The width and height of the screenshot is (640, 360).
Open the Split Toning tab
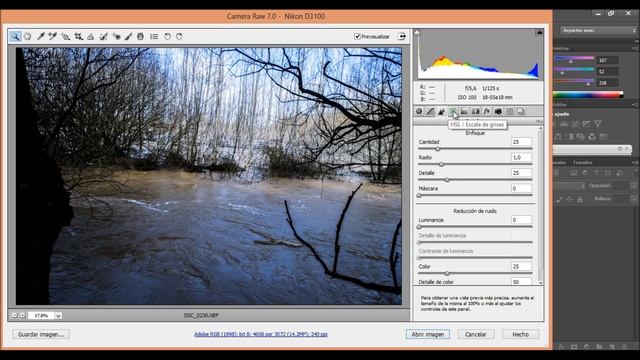click(x=464, y=111)
